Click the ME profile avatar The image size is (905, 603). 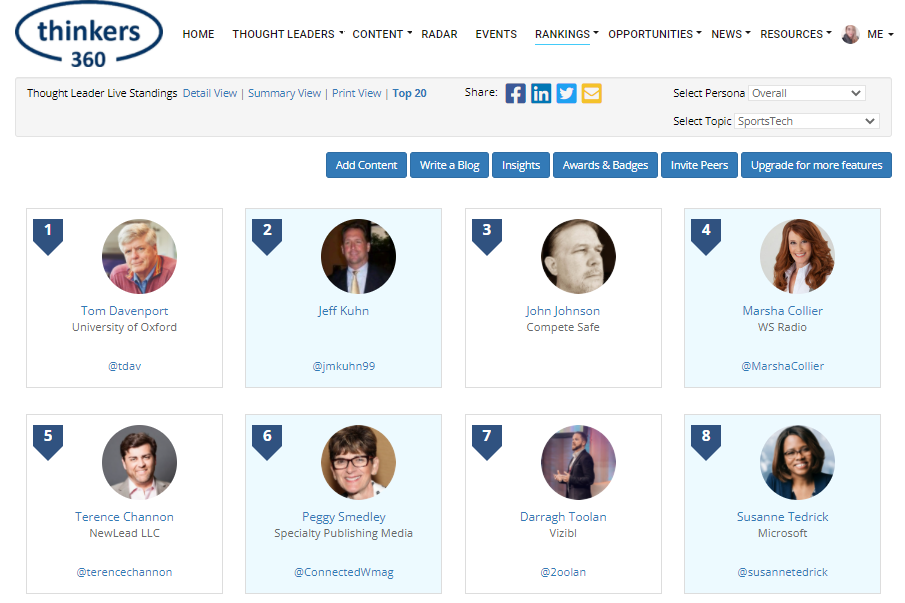[850, 34]
